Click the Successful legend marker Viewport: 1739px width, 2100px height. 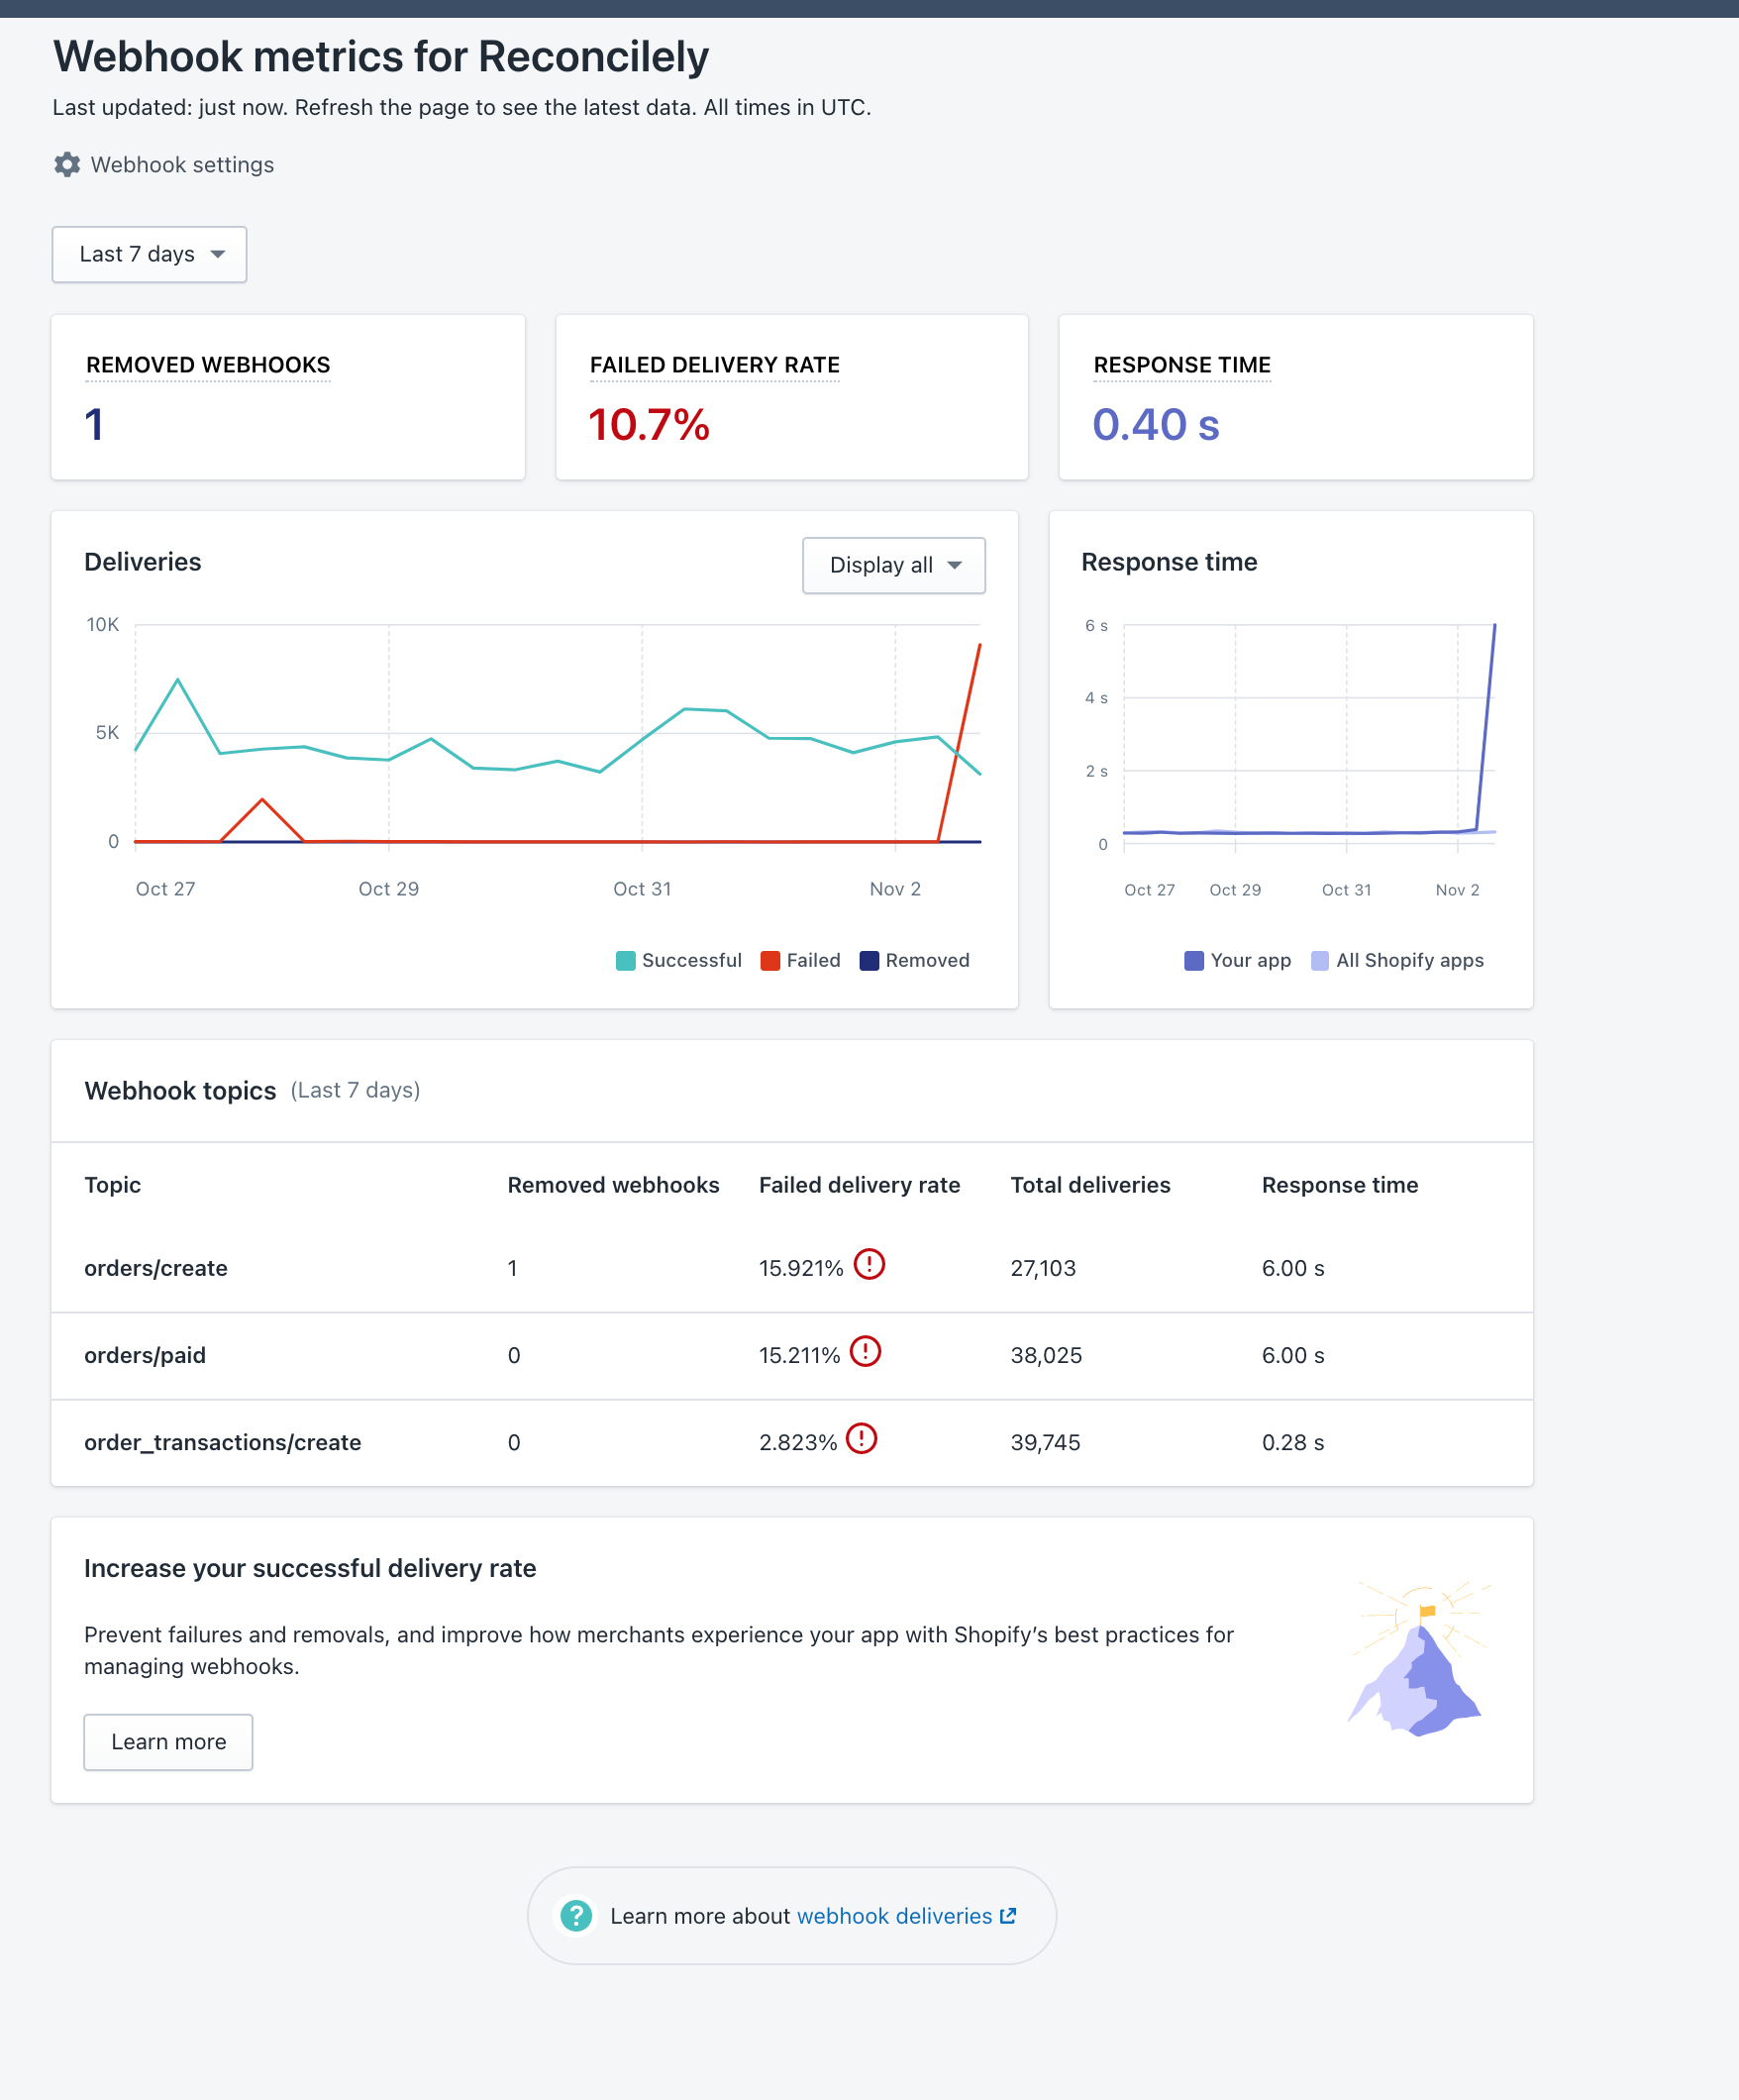pos(625,960)
